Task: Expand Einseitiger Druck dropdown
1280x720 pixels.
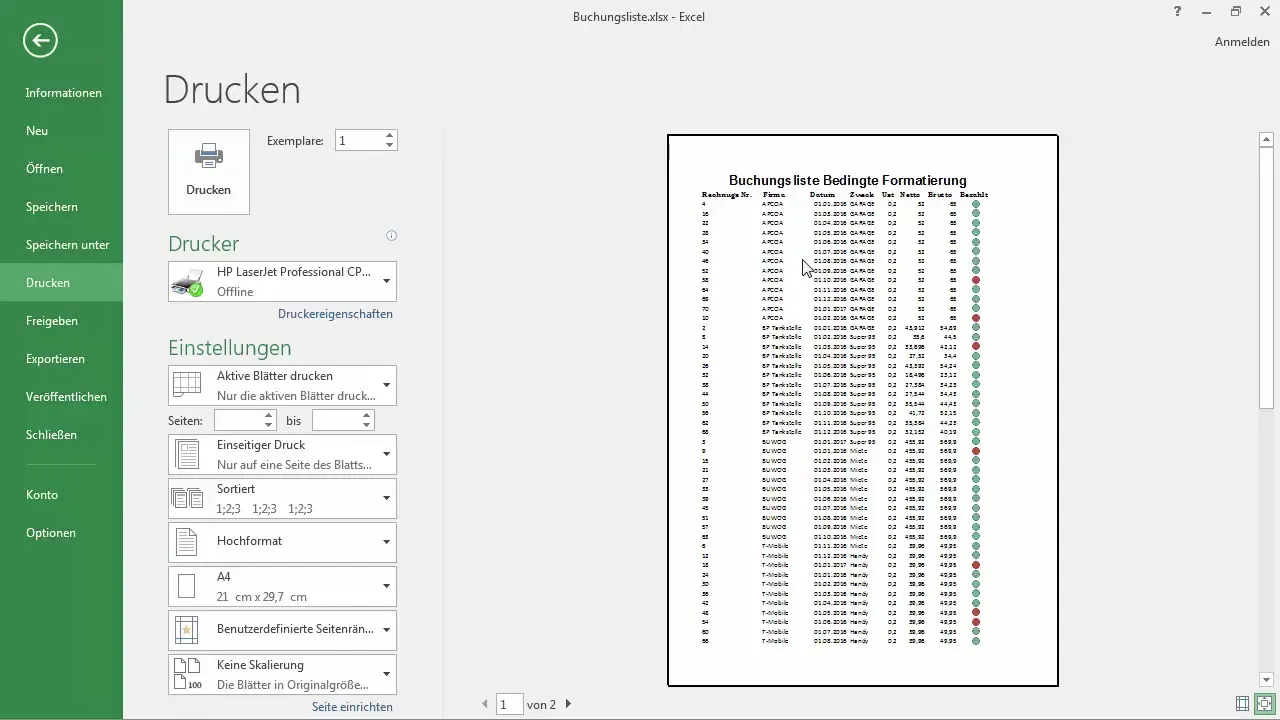Action: (x=283, y=454)
